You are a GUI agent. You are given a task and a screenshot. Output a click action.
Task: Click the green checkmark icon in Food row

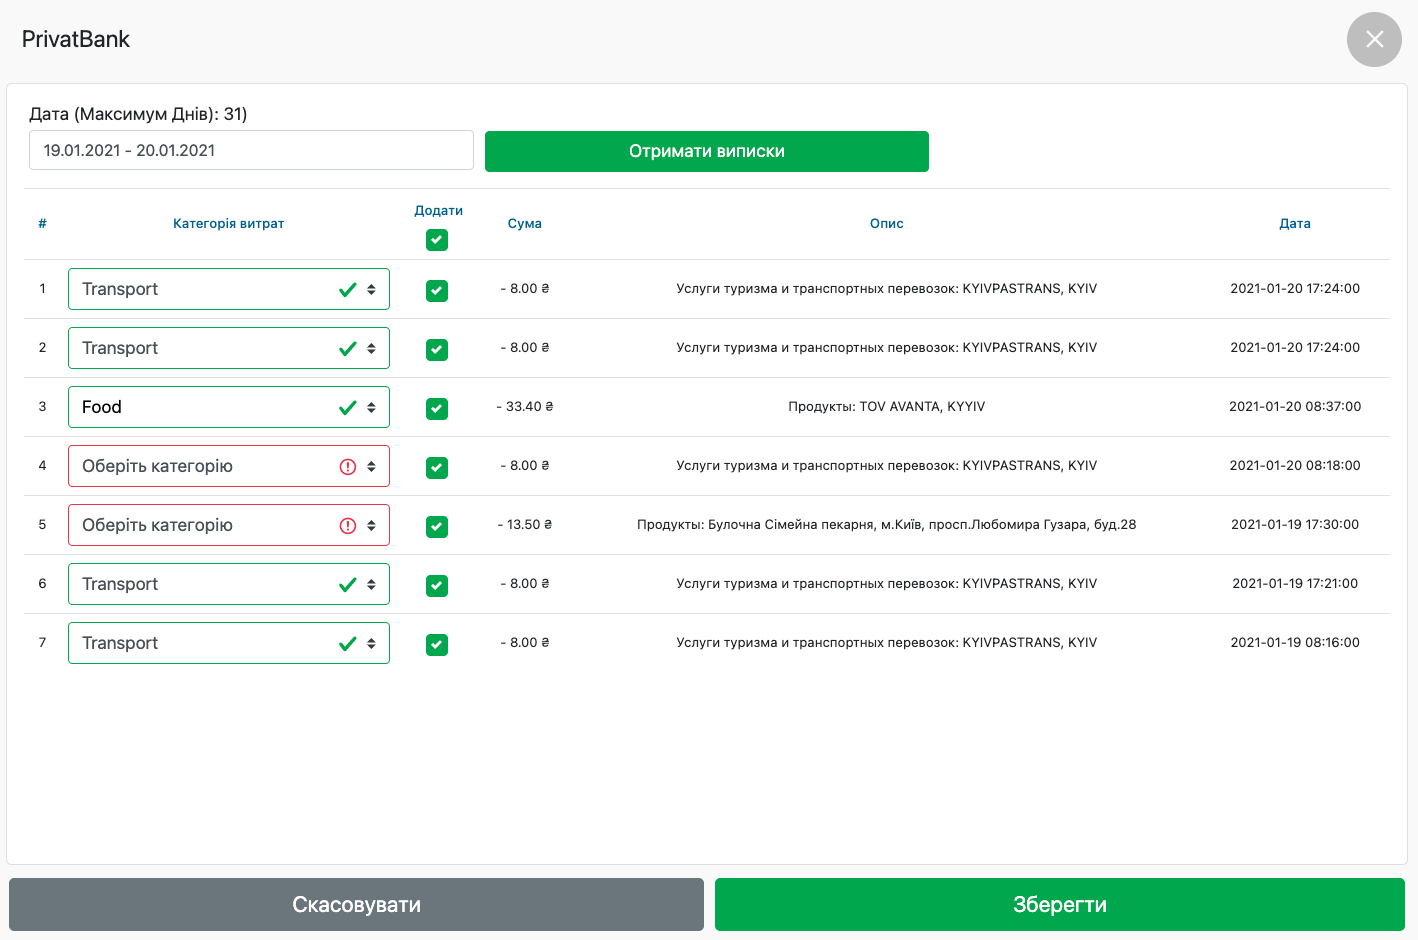348,408
